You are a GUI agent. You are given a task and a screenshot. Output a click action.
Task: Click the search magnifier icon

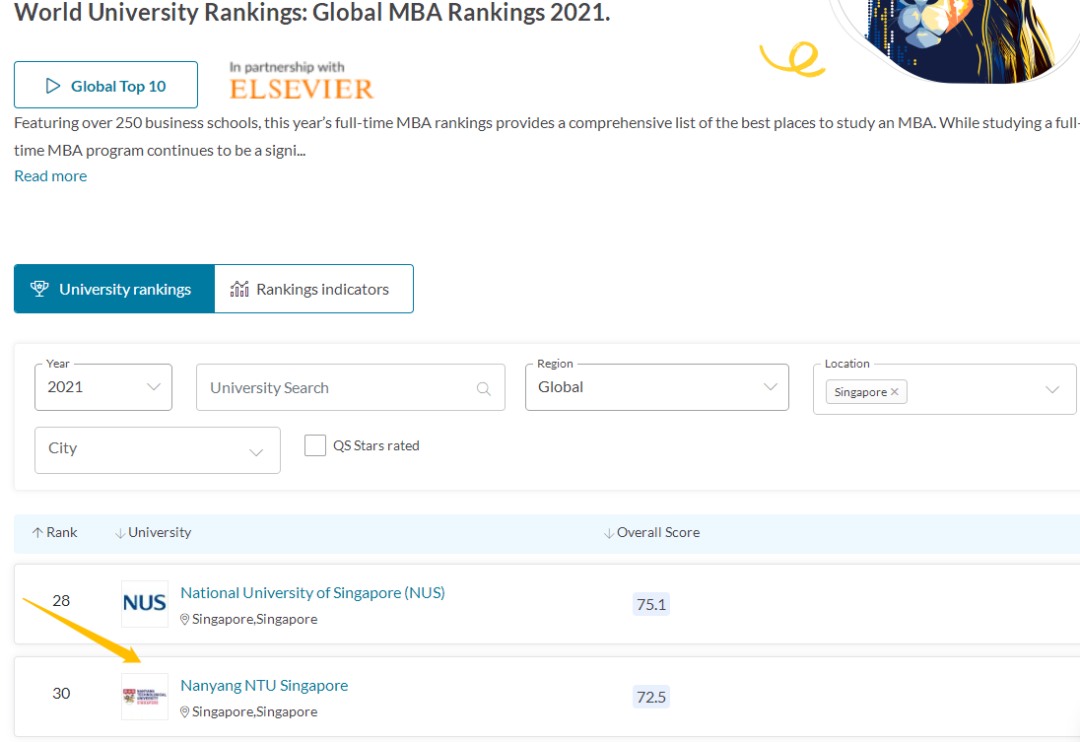[x=484, y=389]
